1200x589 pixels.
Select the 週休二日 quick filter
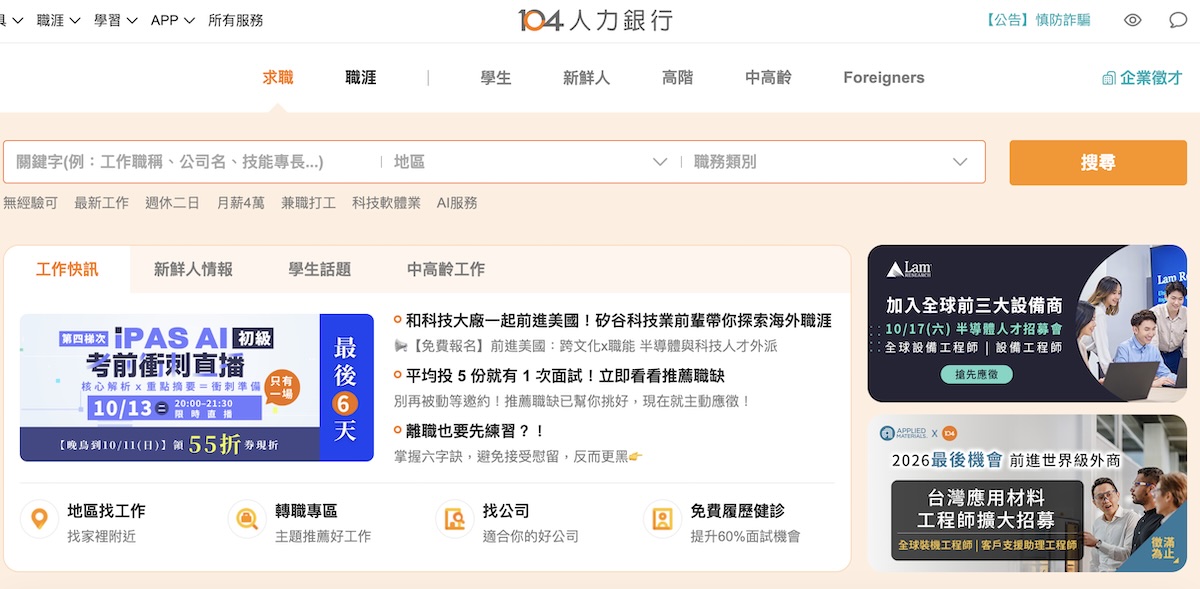pos(172,203)
